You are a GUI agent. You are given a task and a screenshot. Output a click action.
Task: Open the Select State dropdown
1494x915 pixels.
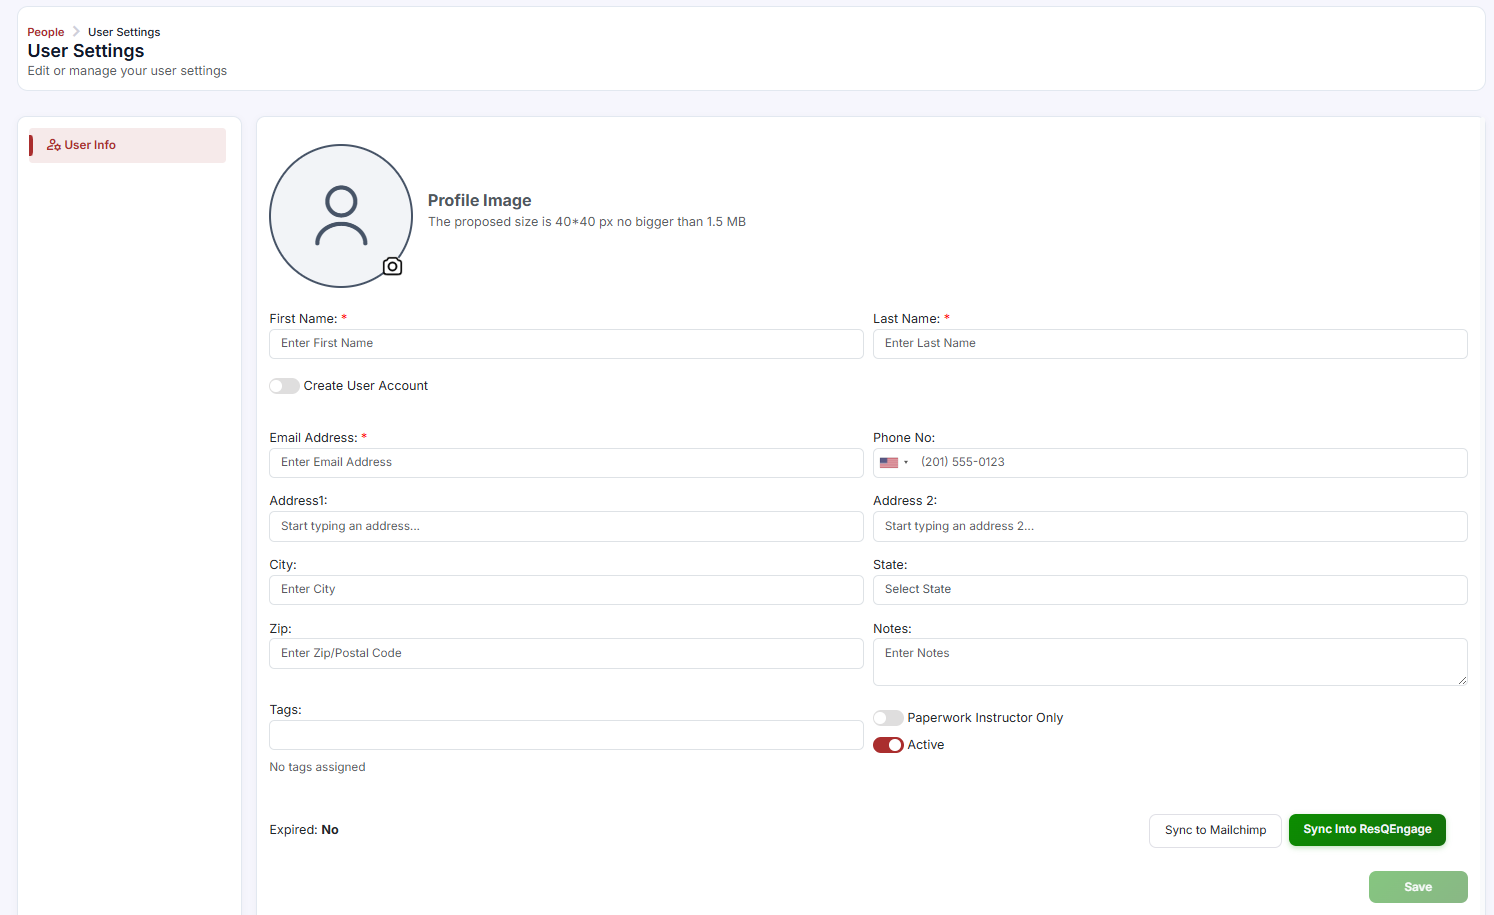click(1170, 590)
